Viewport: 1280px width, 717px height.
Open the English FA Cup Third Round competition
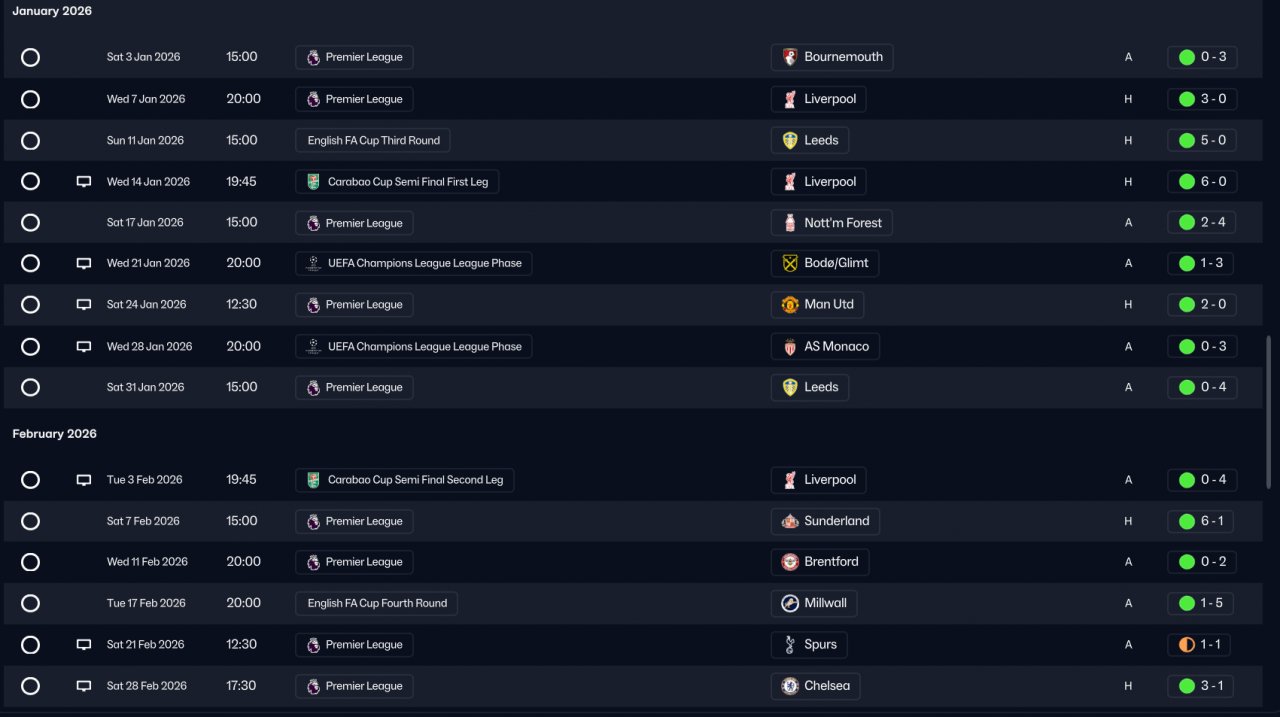[373, 141]
